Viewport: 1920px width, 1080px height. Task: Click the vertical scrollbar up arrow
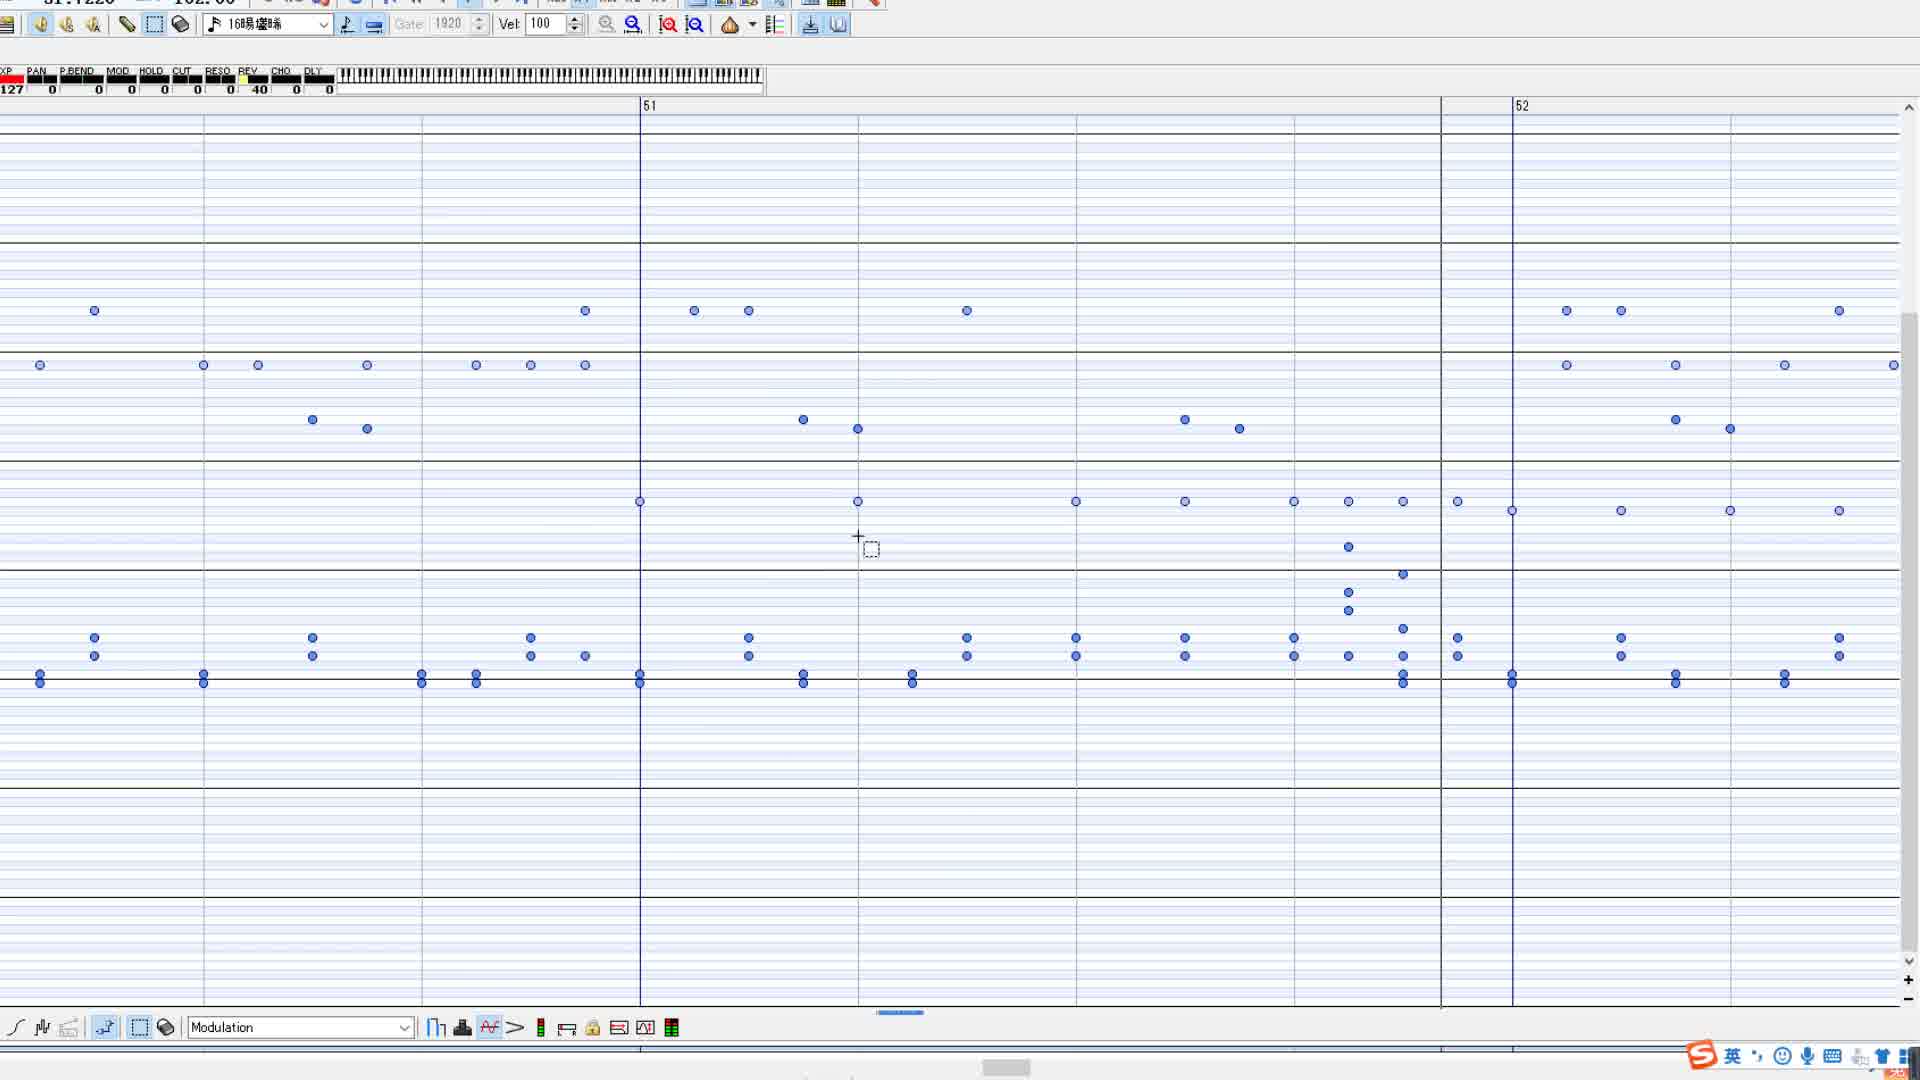tap(1908, 107)
